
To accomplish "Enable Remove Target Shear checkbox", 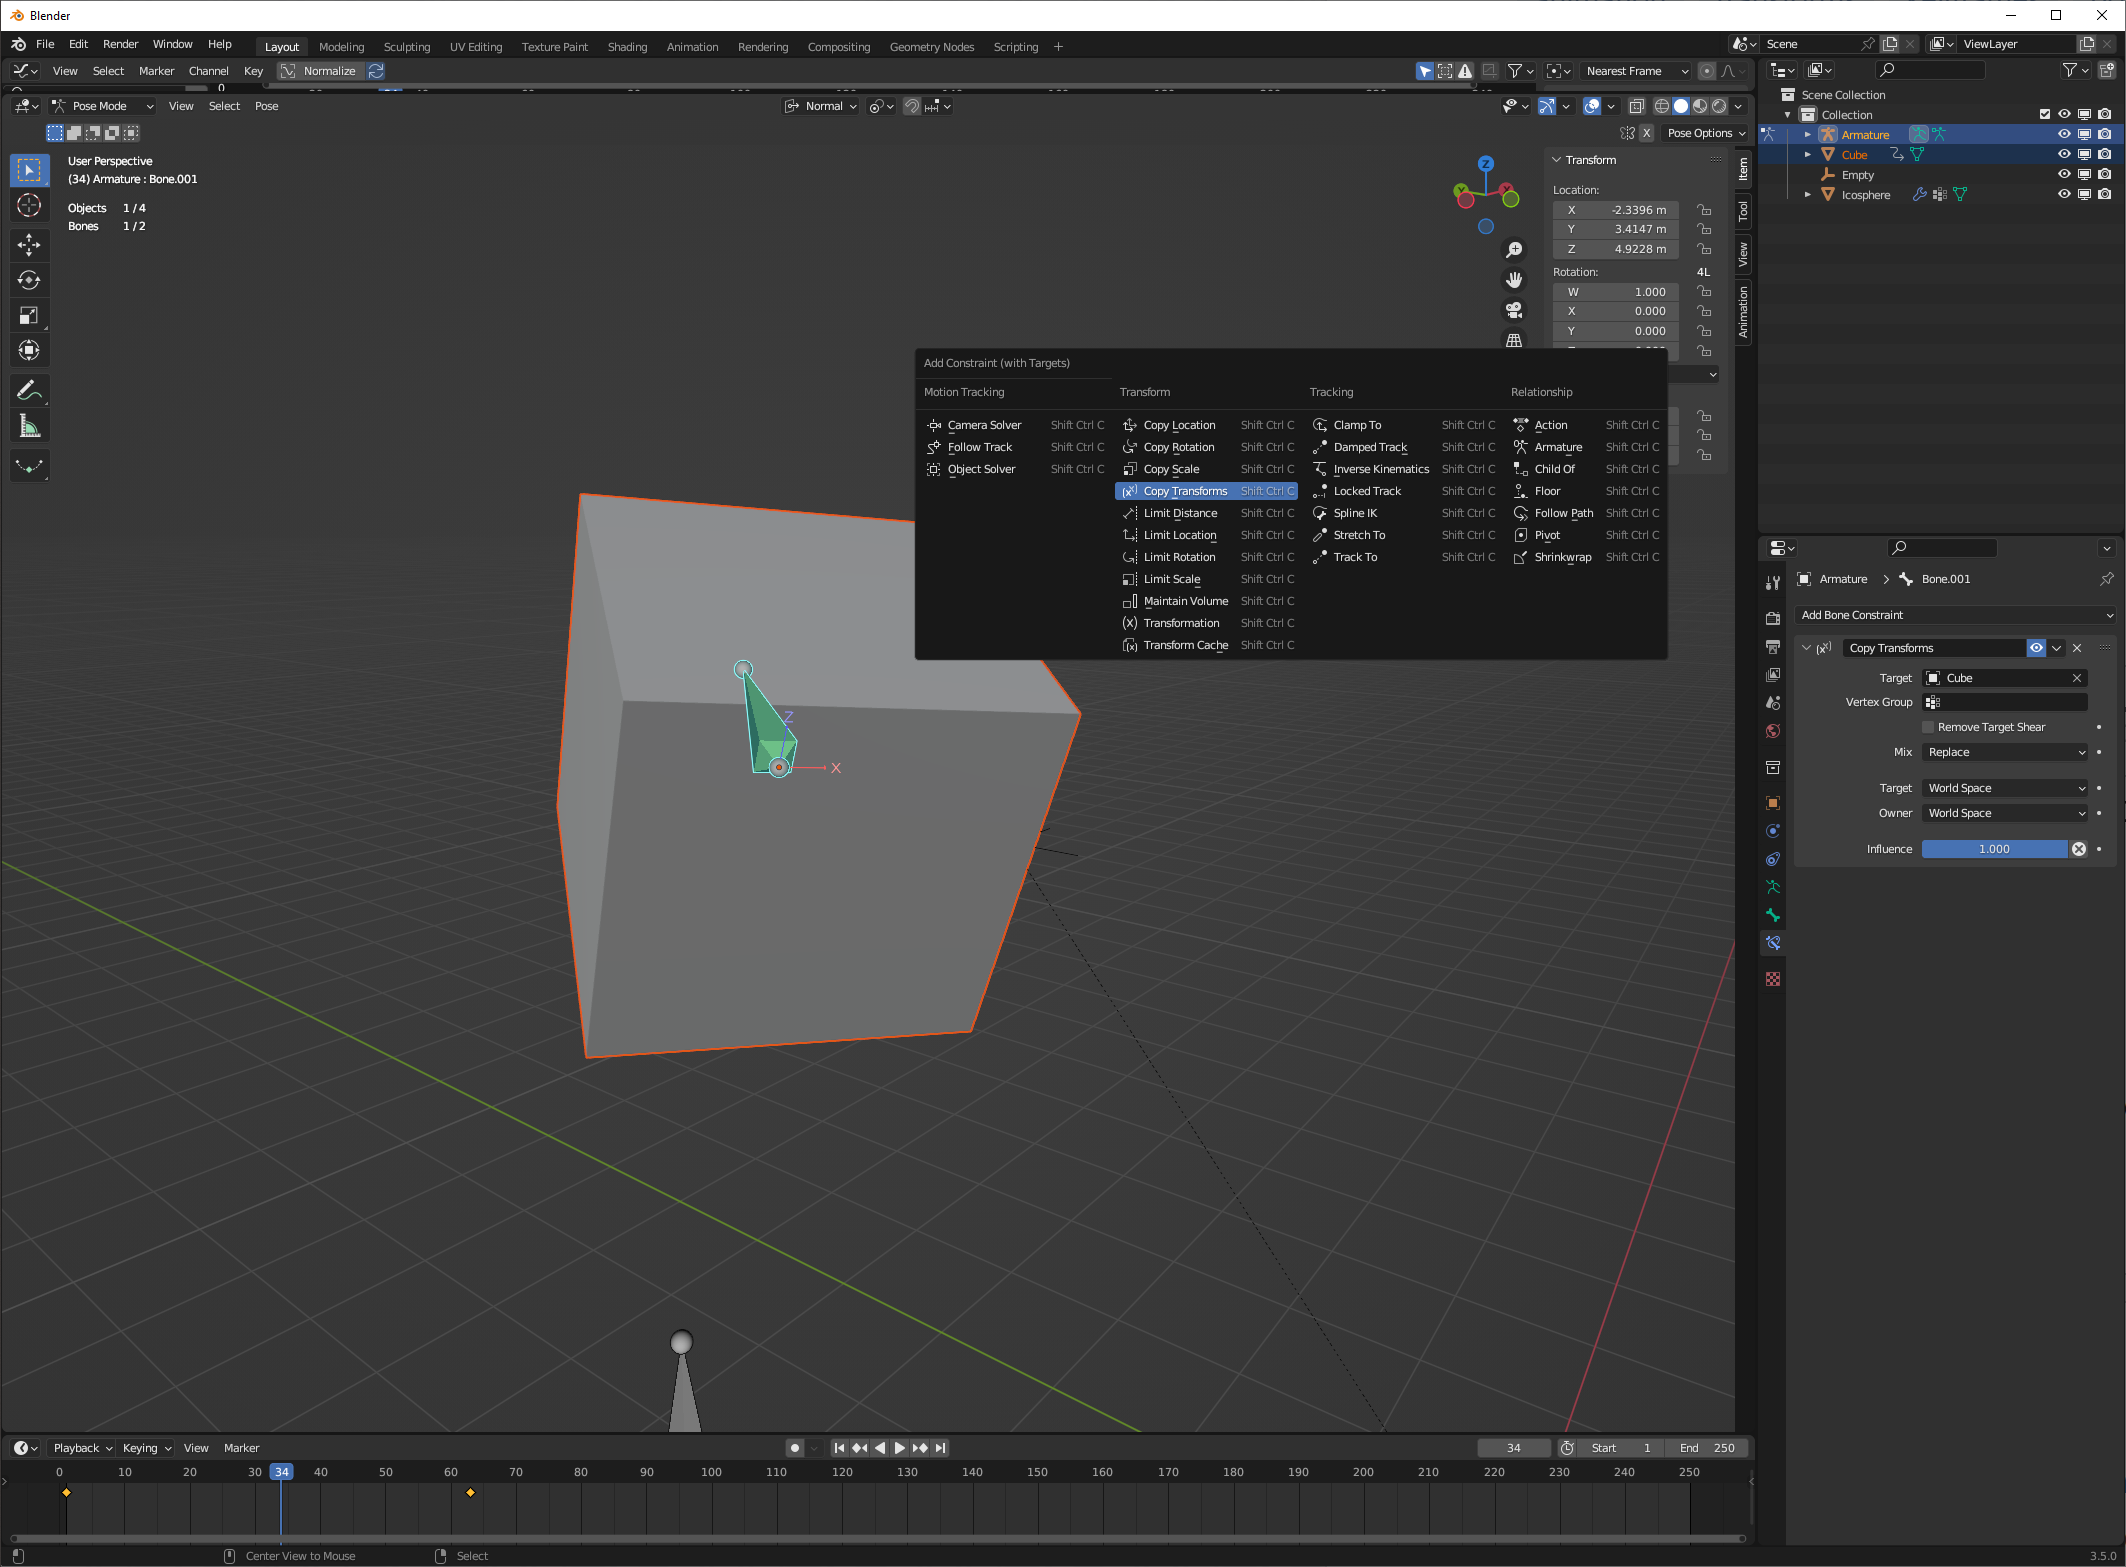I will 1928,727.
